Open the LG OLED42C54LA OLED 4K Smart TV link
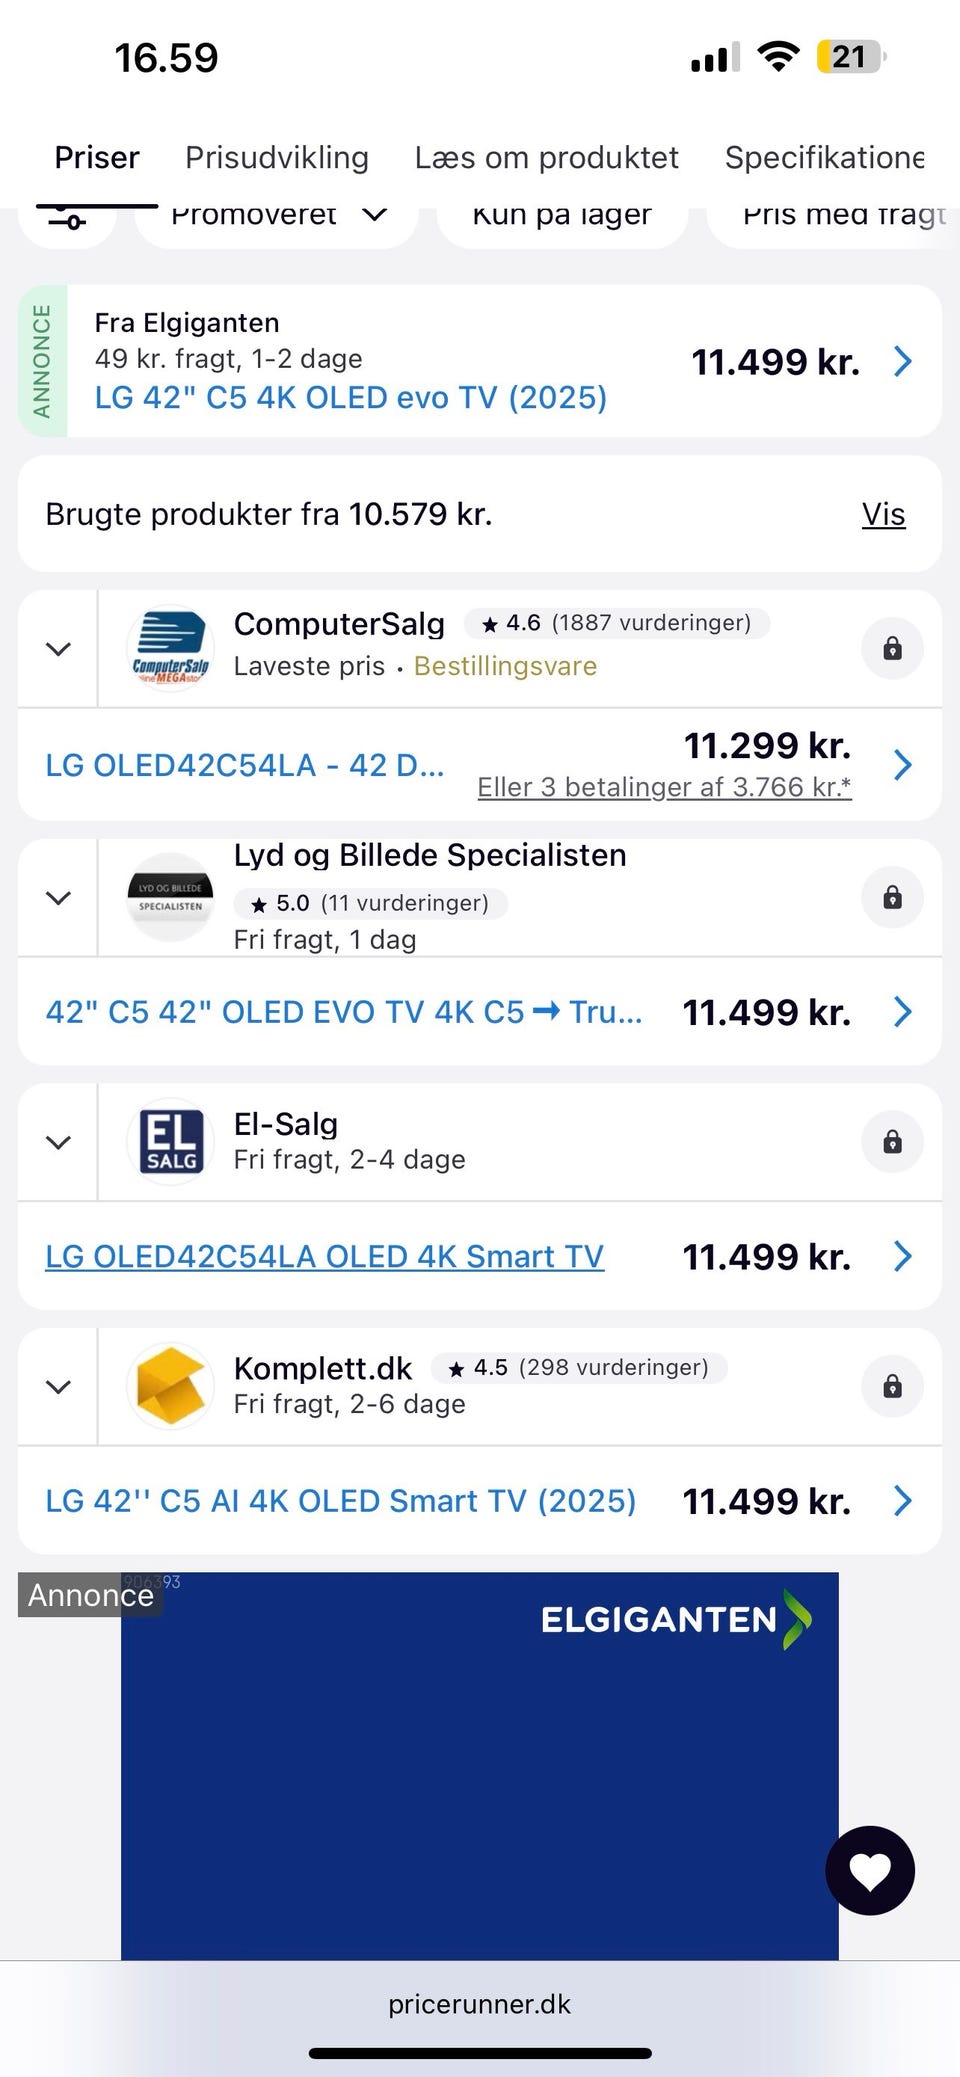Viewport: 960px width, 2077px height. coord(324,1256)
